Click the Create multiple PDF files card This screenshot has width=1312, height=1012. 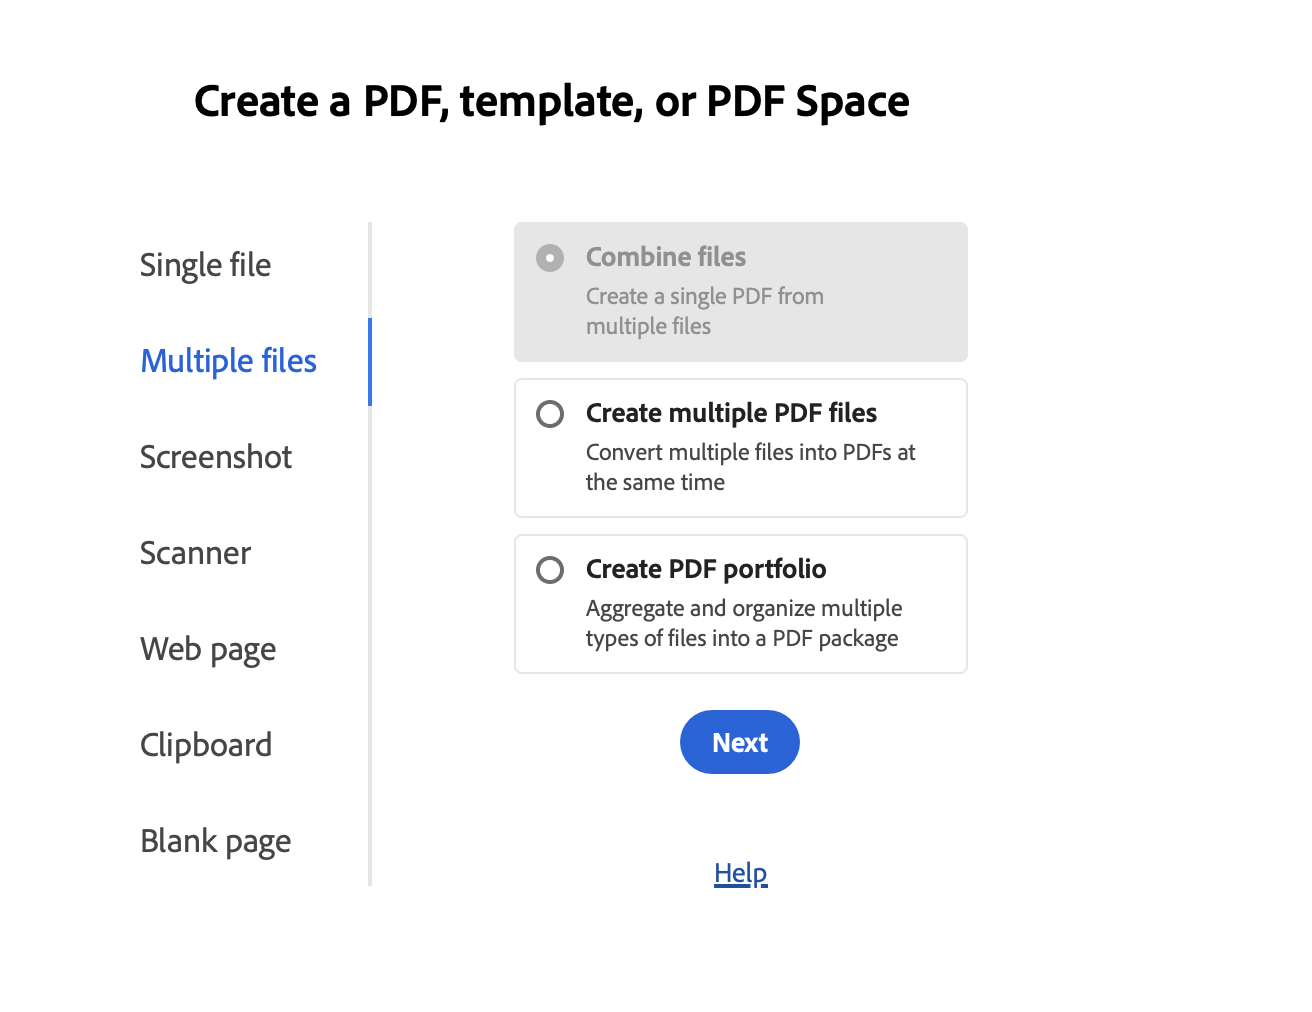coord(740,448)
